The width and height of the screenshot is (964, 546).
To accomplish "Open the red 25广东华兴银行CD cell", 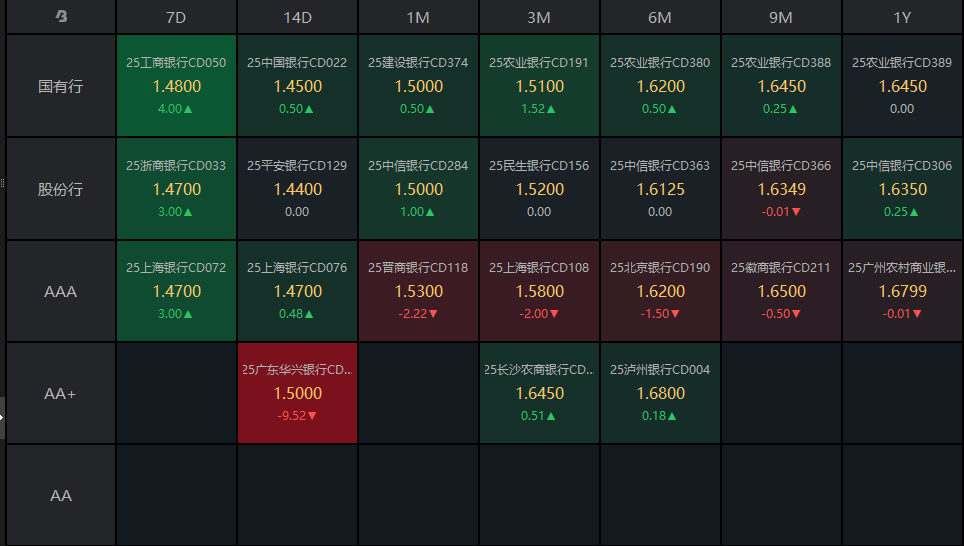I will click(x=297, y=393).
